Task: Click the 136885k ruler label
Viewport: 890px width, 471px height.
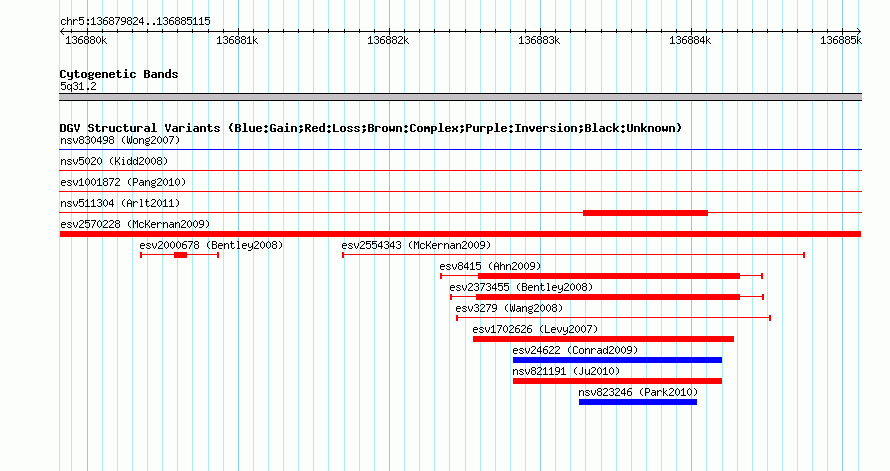Action: click(x=841, y=40)
